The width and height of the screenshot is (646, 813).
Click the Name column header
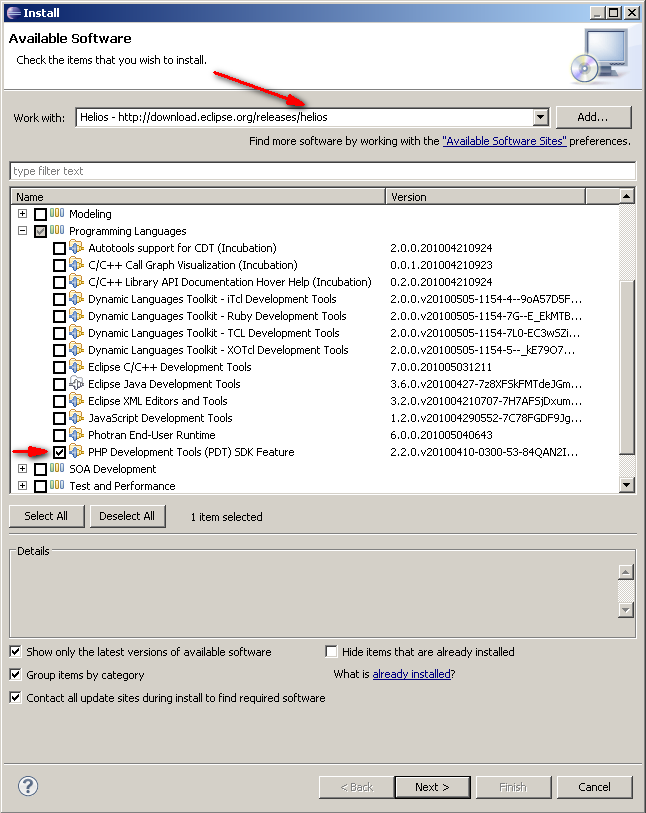tap(199, 197)
